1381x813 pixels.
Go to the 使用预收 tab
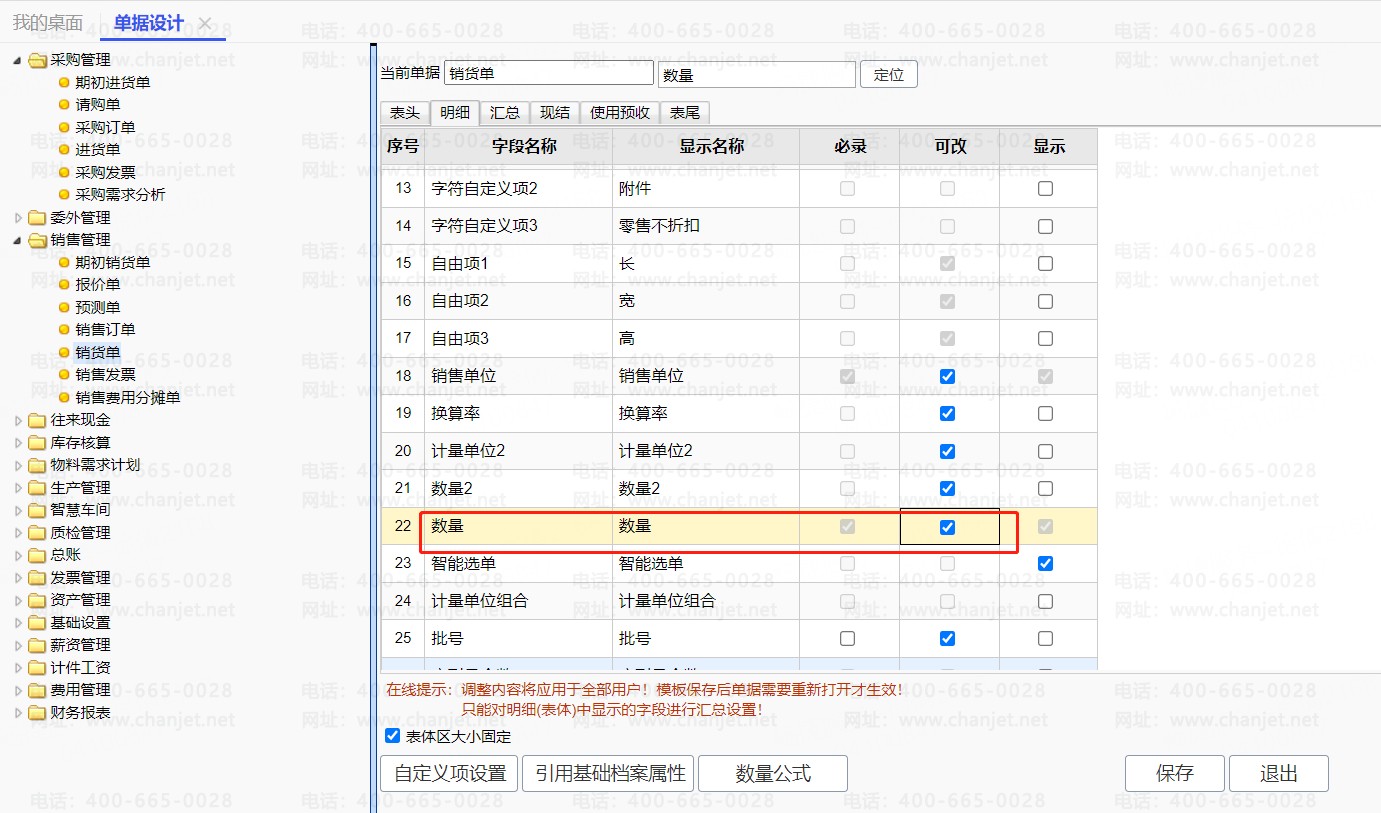[620, 113]
